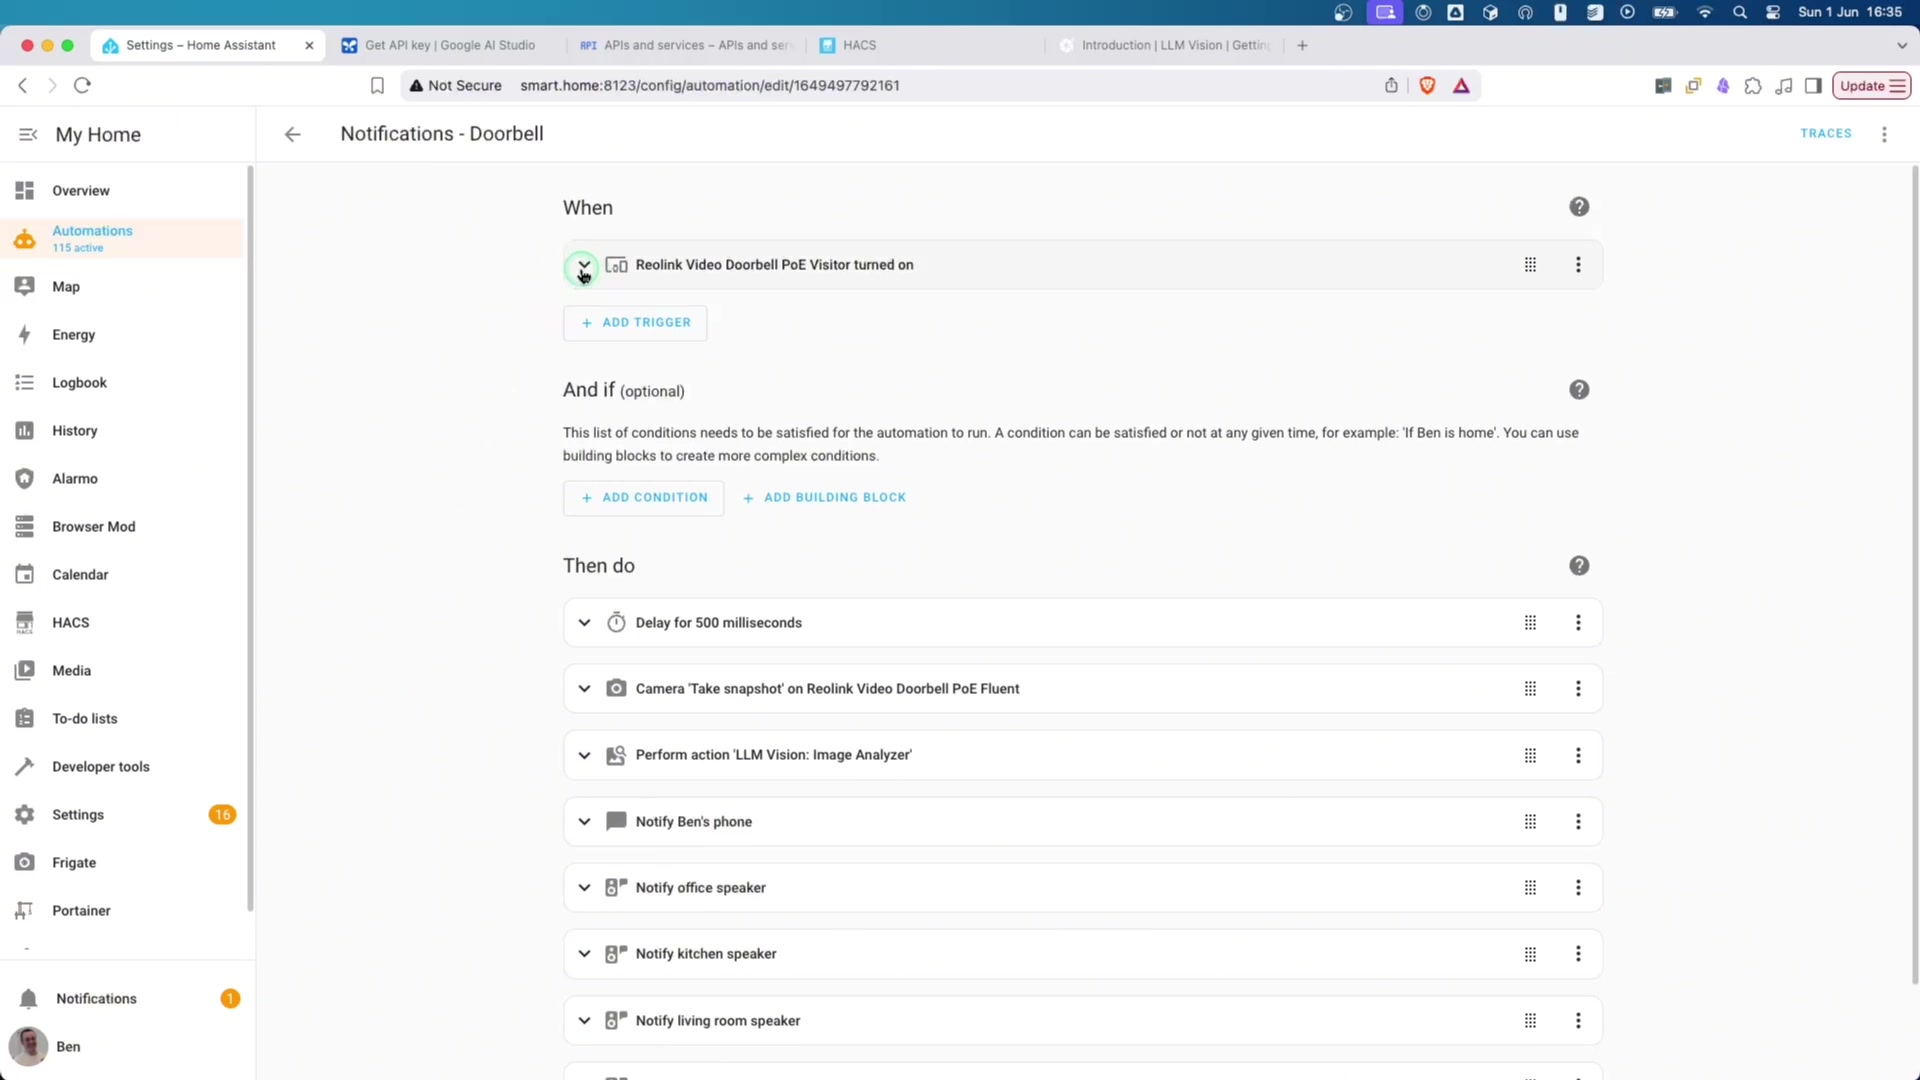Switch to the HACS browser tab

(x=858, y=45)
